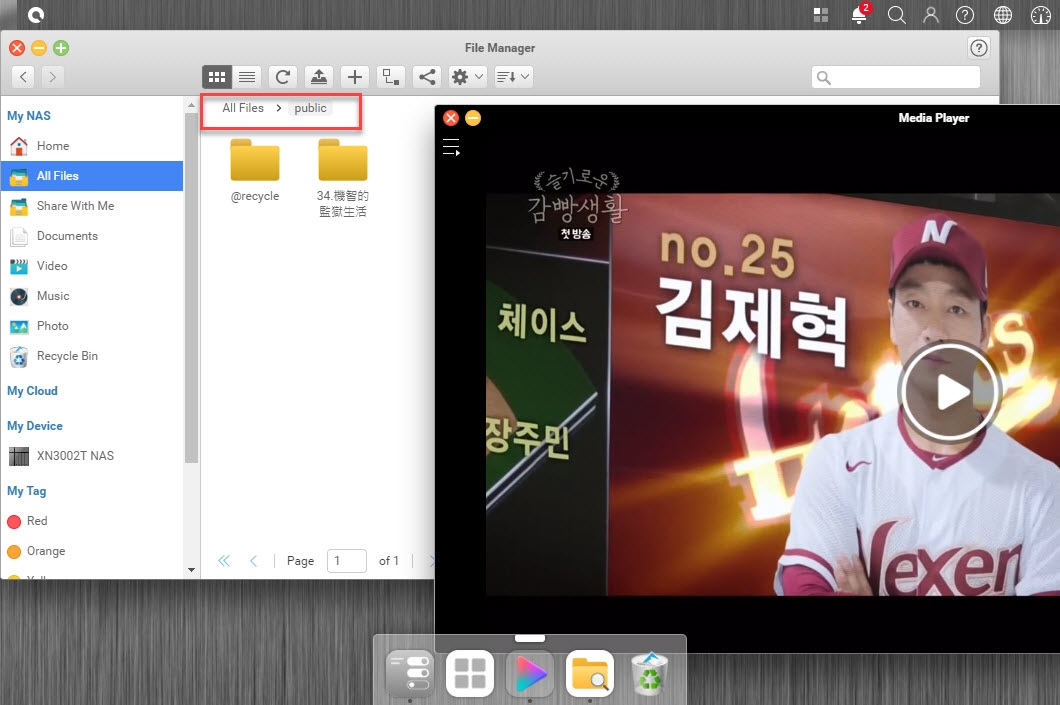Open the sort order dropdown
Screen dimensions: 1060x705
(512, 77)
